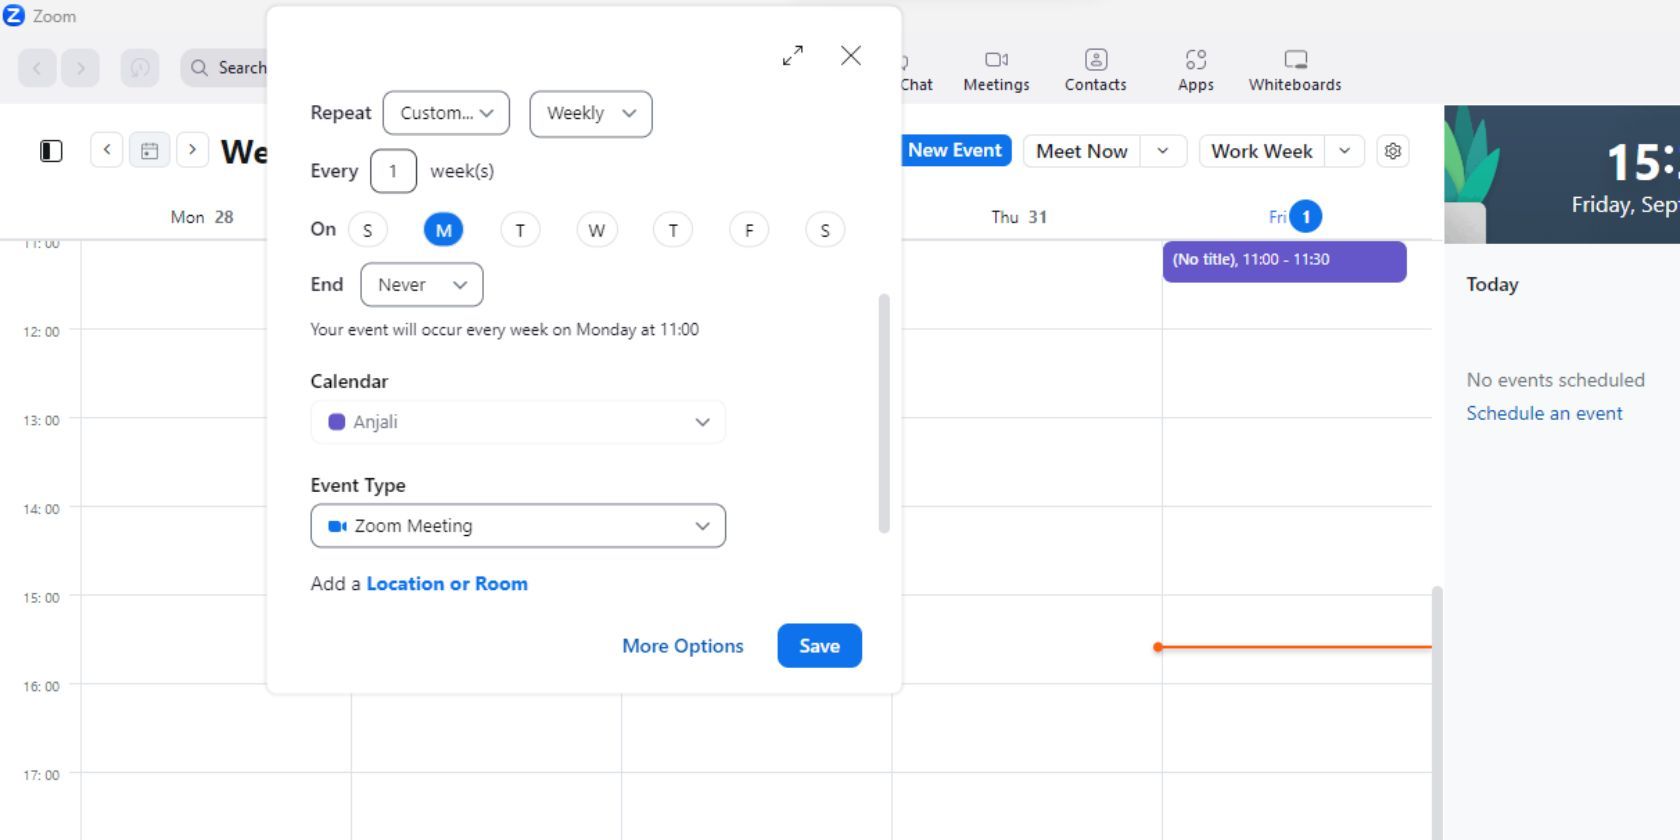1680x840 pixels.
Task: Select the Thu 31 day header
Action: point(1019,217)
